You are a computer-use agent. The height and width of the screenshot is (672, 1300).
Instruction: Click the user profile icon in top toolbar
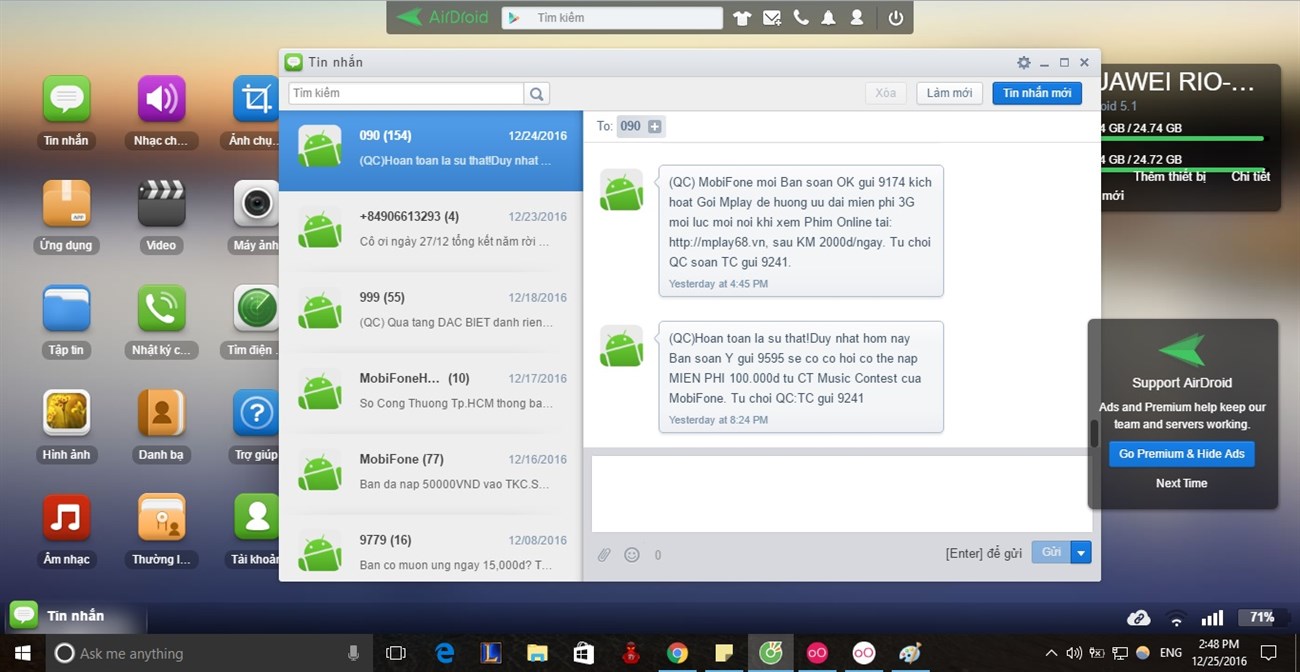[x=857, y=18]
